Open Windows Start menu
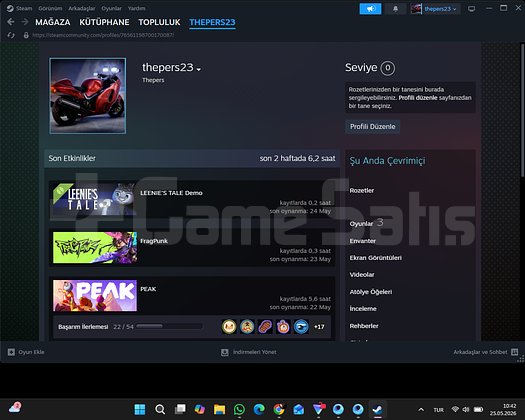This screenshot has width=525, height=420. (x=140, y=409)
